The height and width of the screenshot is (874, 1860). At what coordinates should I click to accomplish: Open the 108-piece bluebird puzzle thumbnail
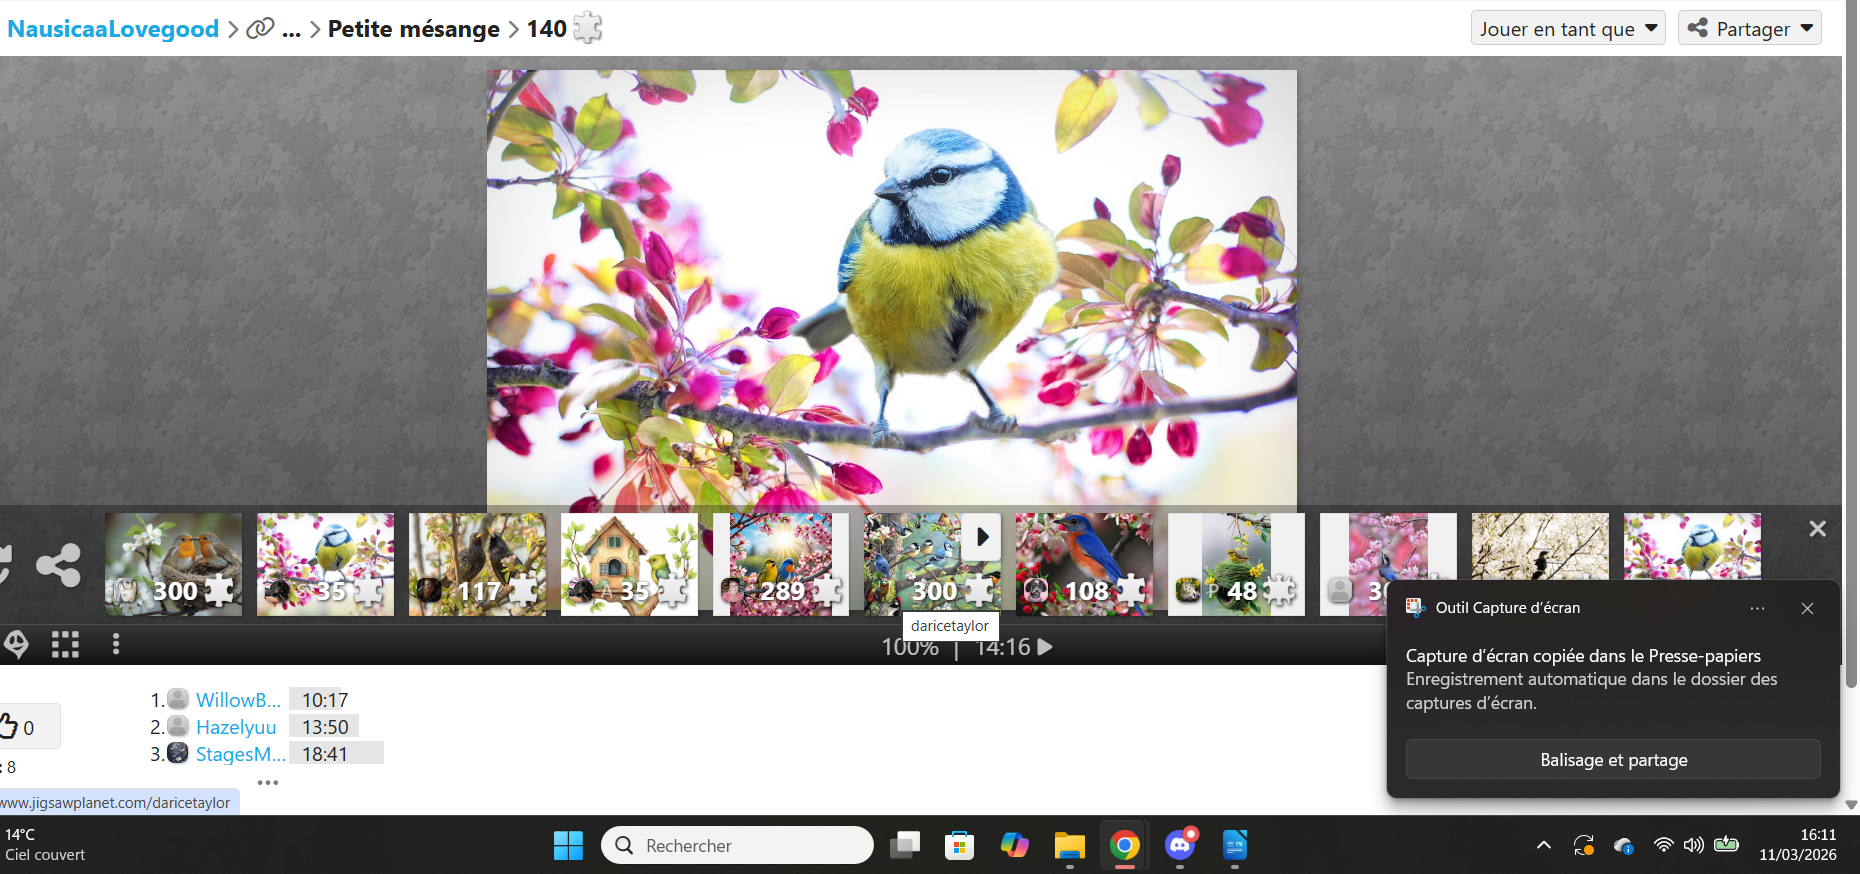tap(1086, 564)
